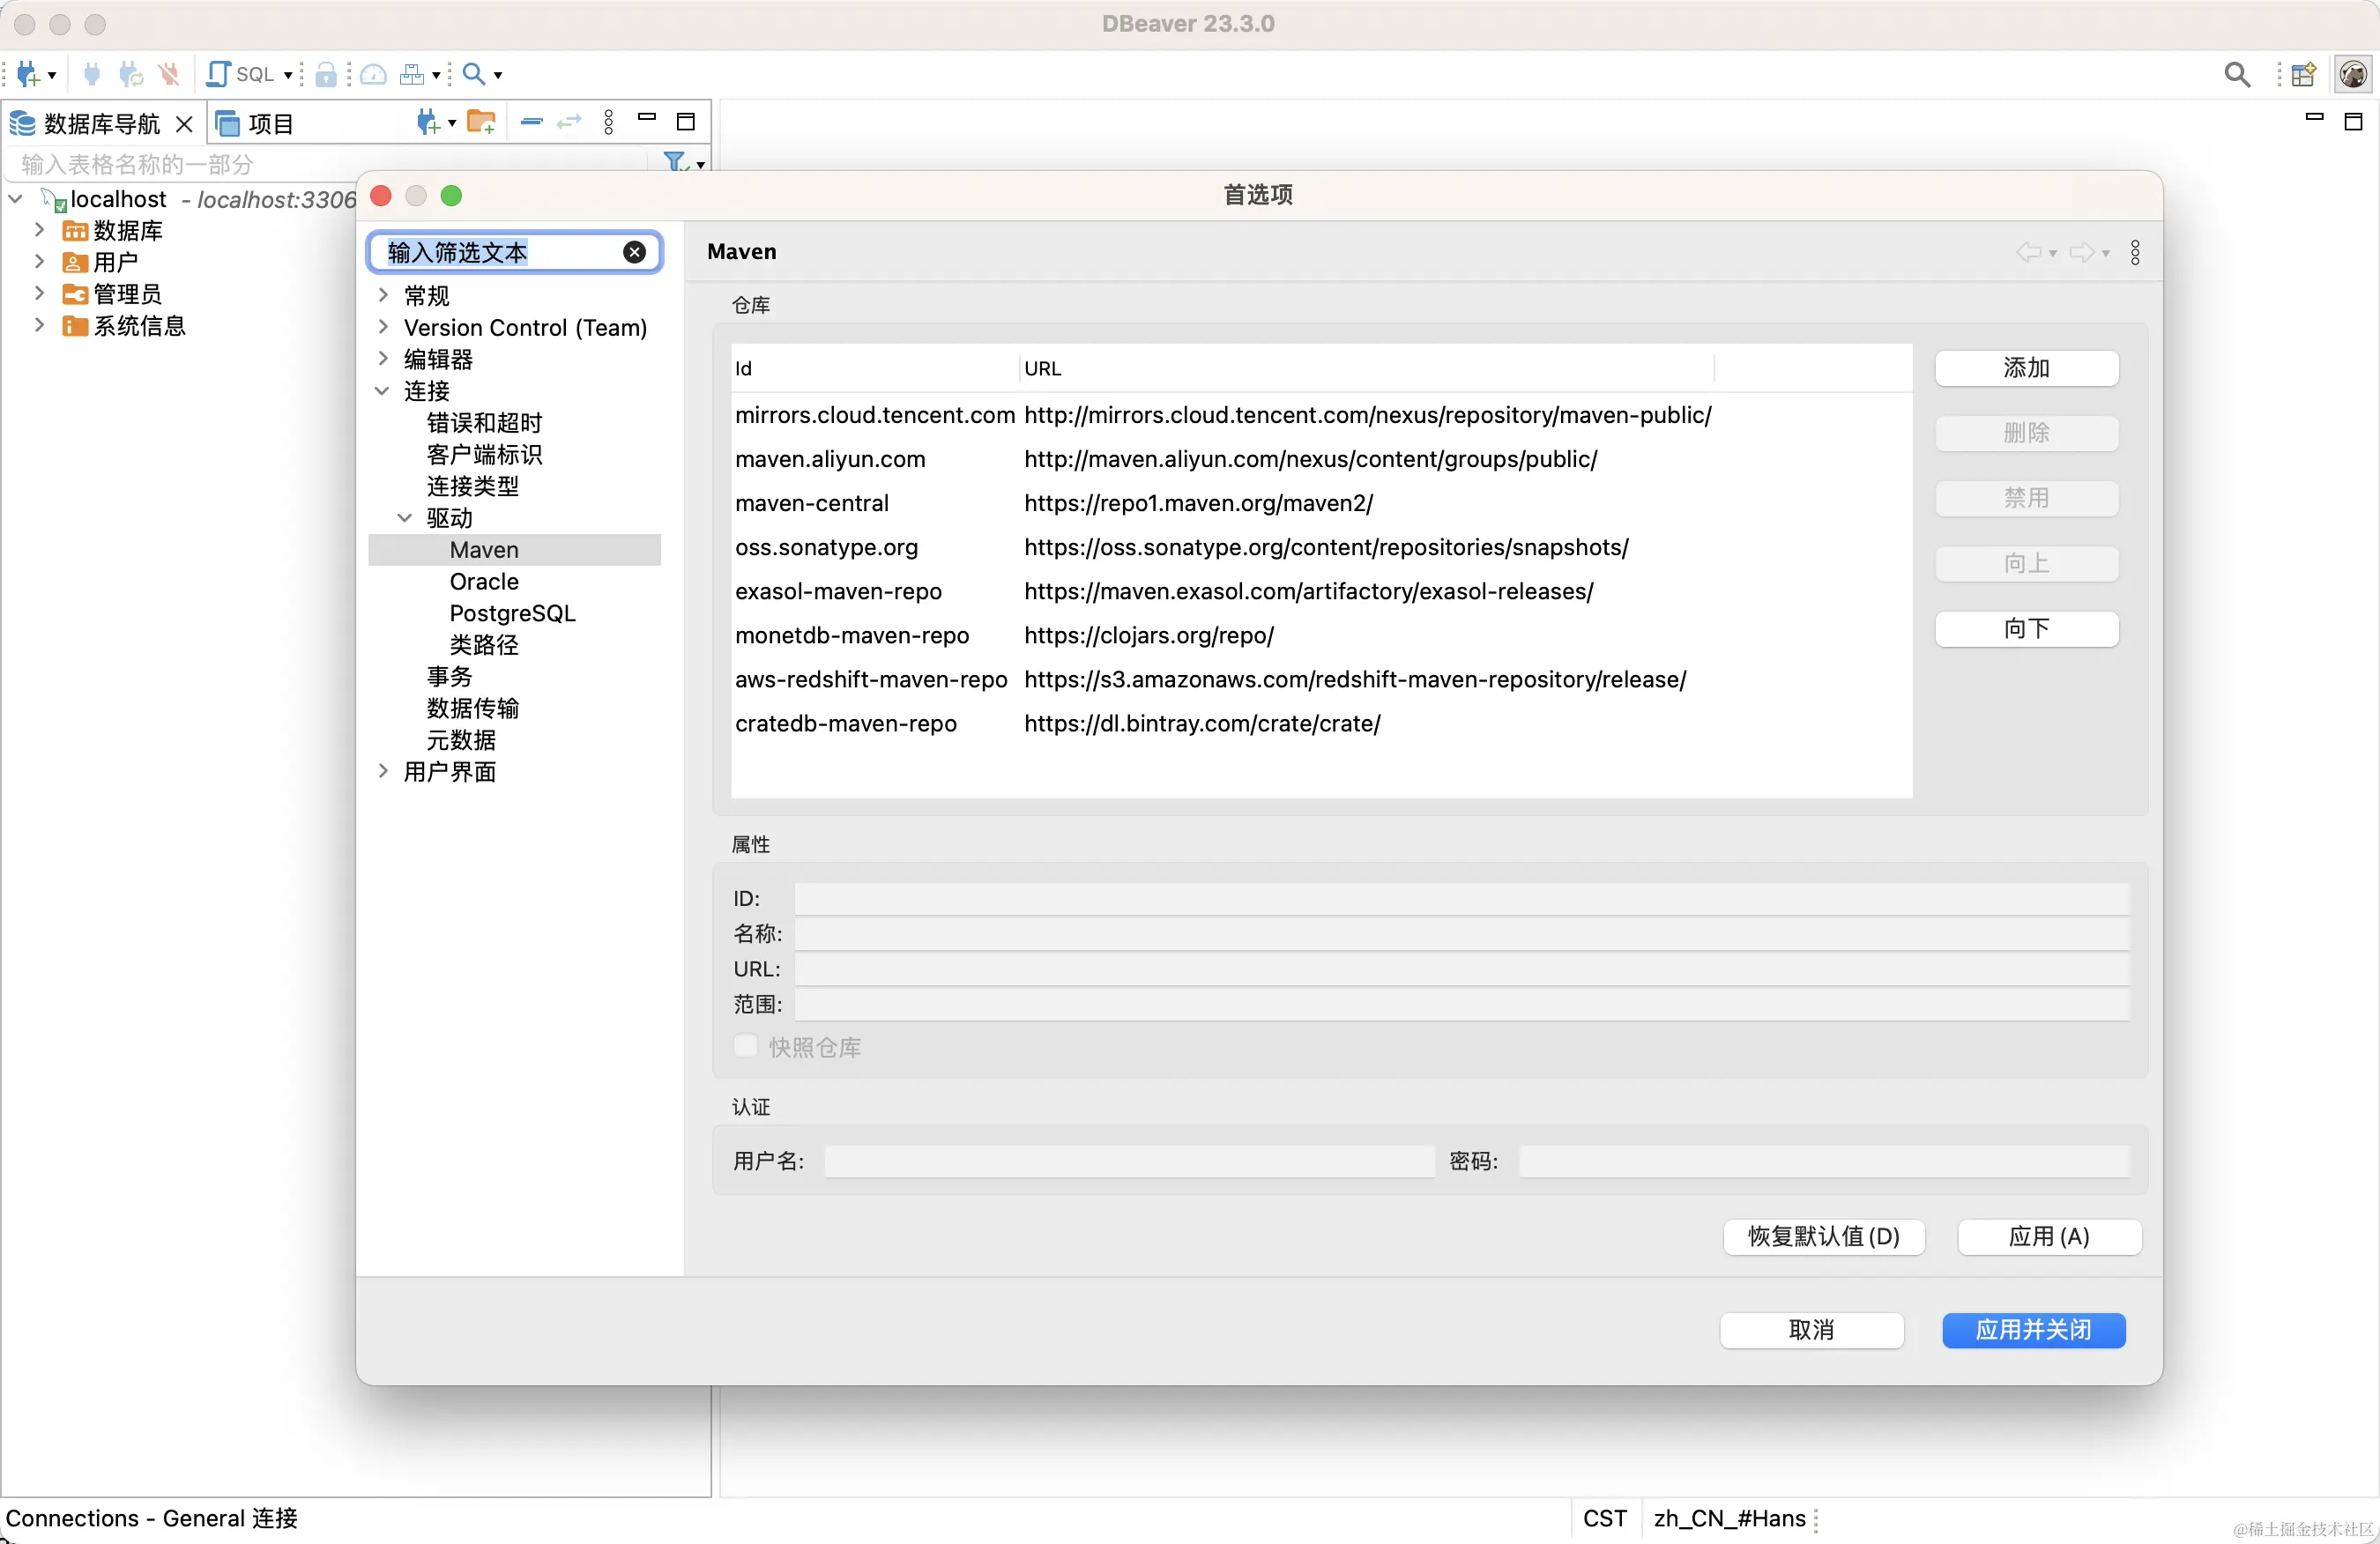Click the new database connection plug icon

pyautogui.click(x=28, y=74)
